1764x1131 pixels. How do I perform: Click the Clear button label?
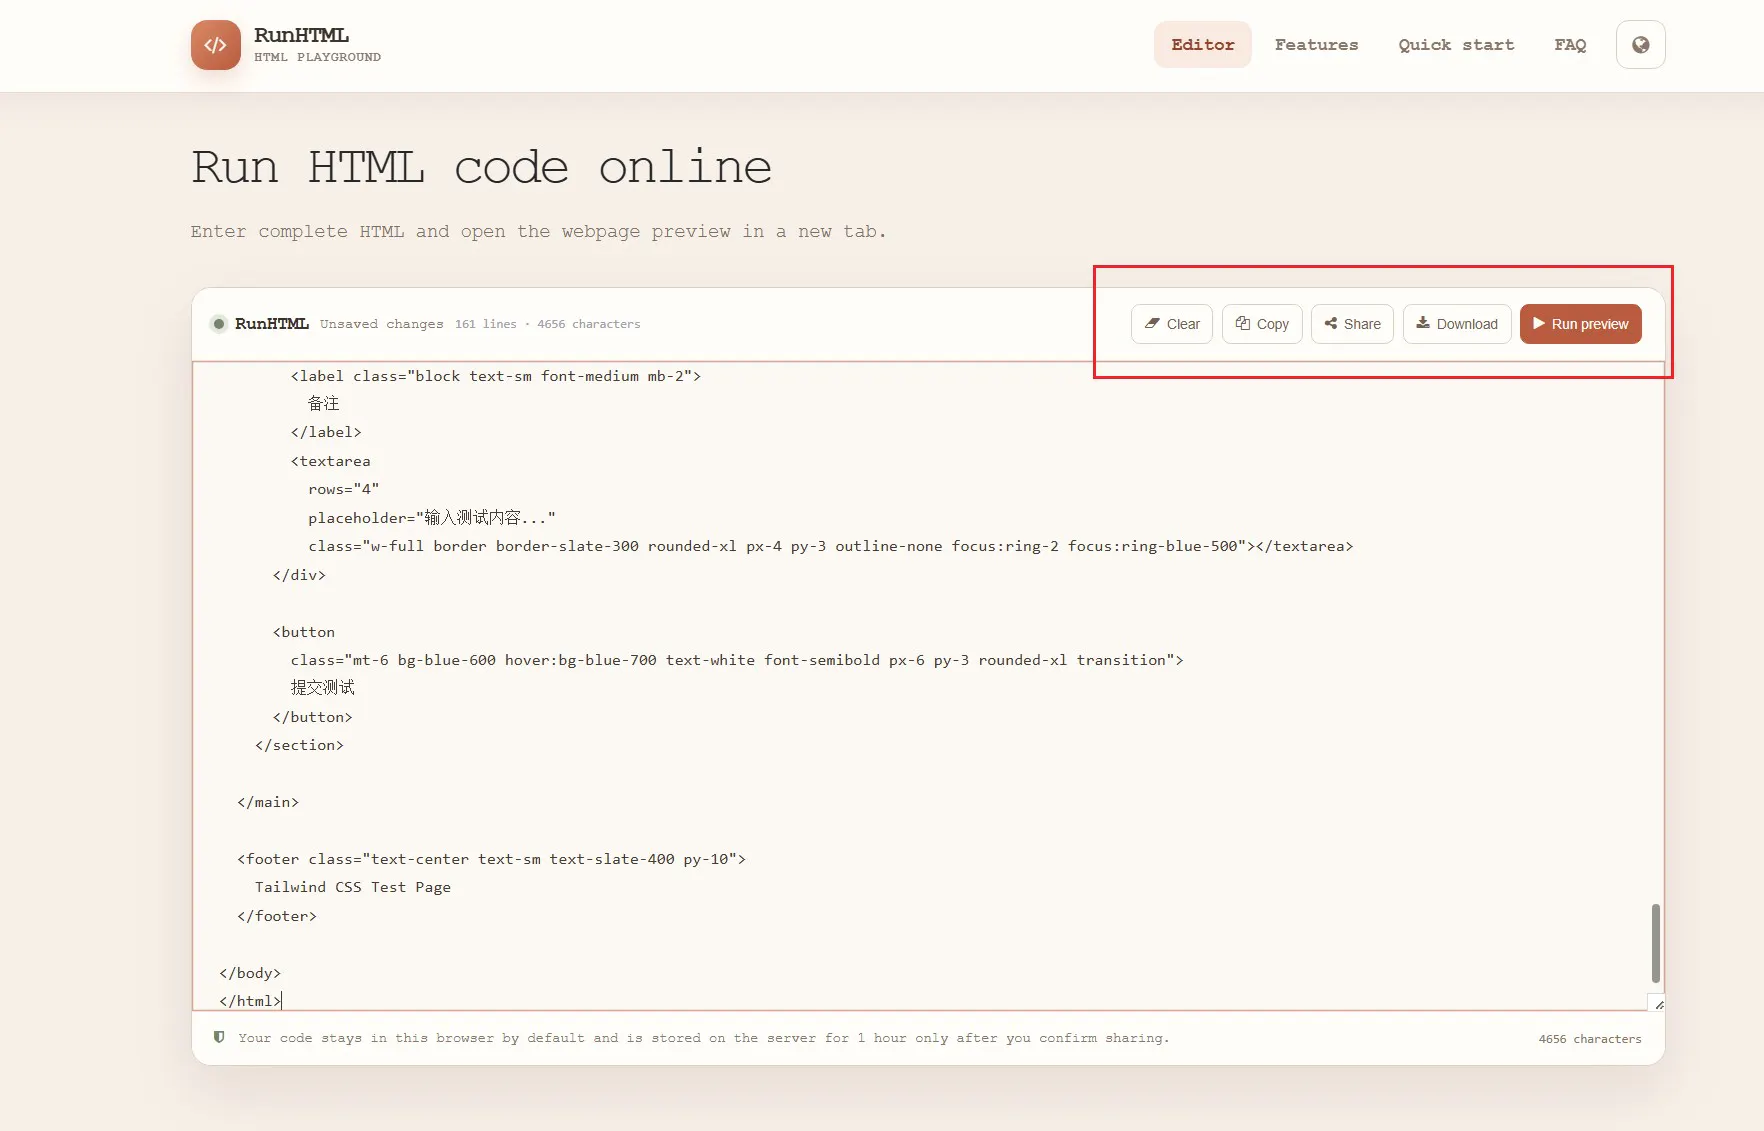(1183, 324)
